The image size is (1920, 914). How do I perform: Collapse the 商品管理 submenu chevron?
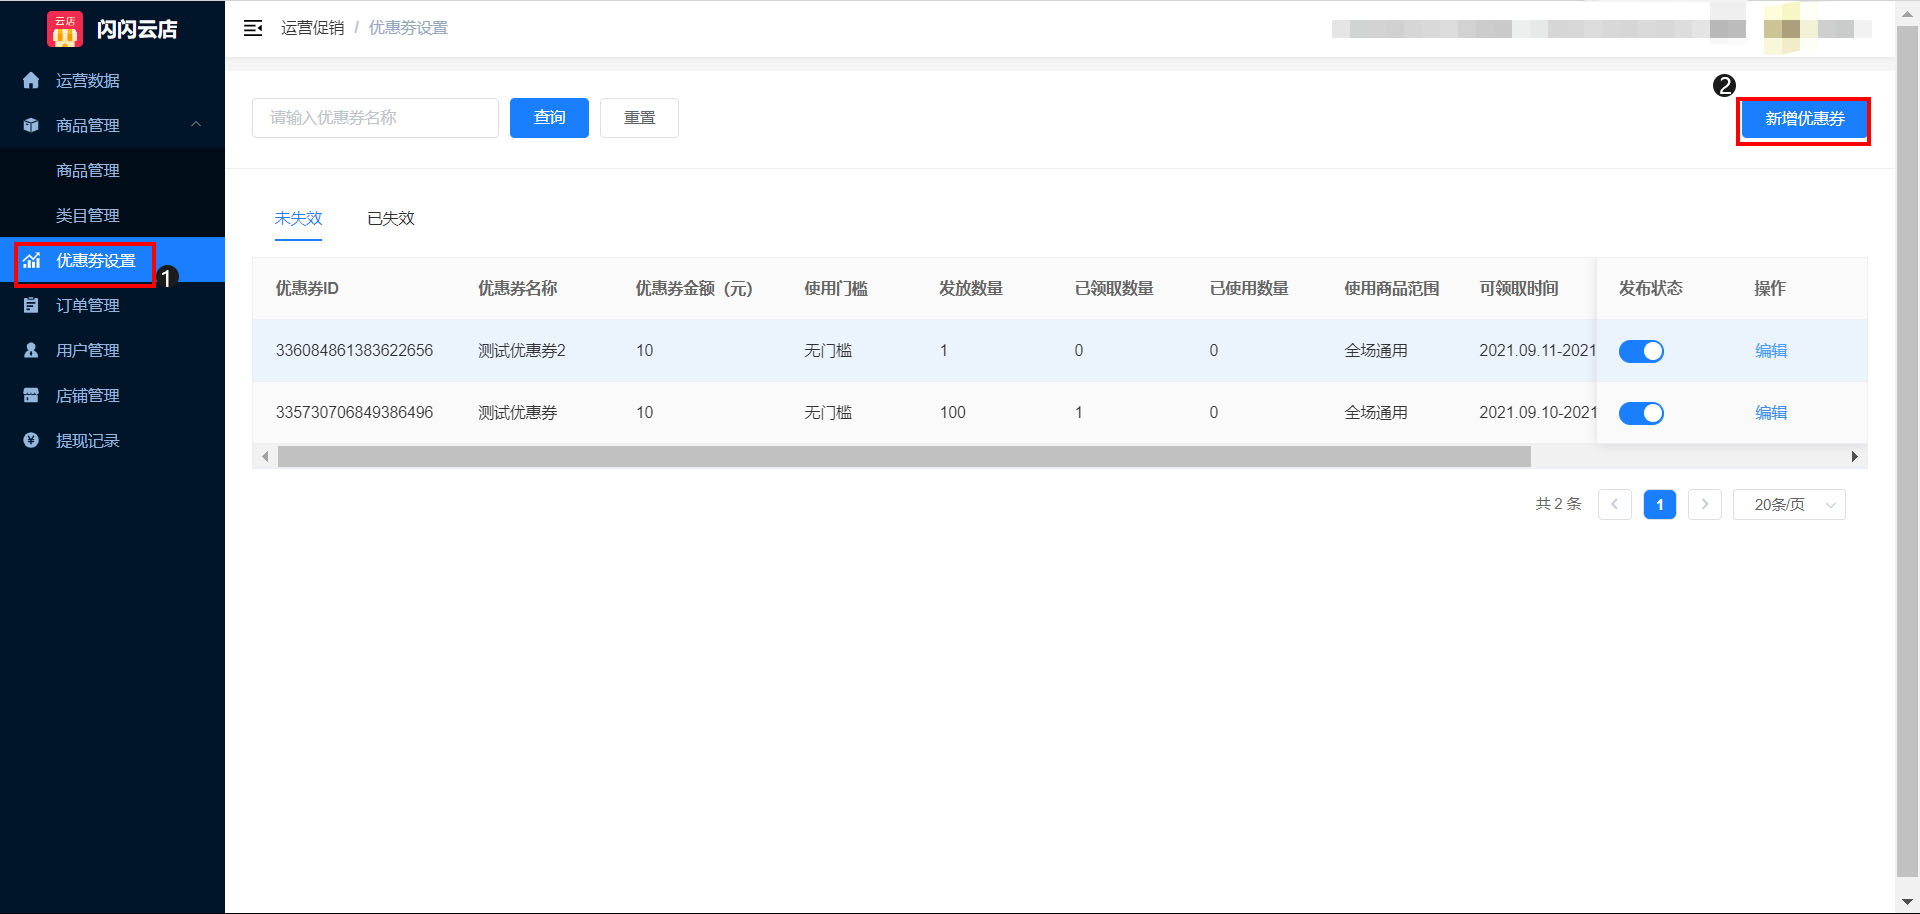pos(196,125)
